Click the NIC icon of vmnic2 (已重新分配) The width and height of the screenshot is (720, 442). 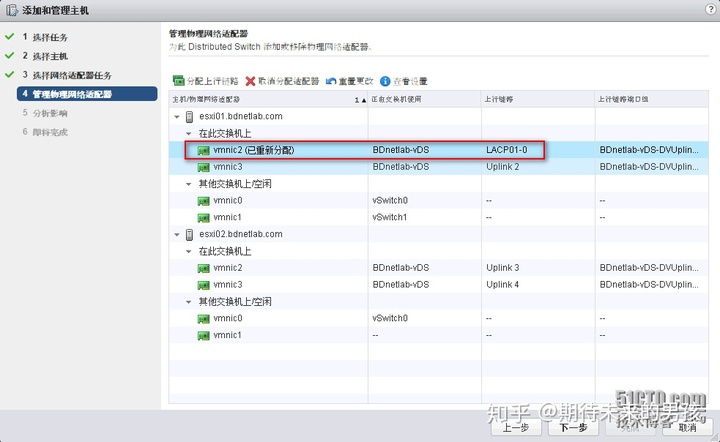(203, 151)
